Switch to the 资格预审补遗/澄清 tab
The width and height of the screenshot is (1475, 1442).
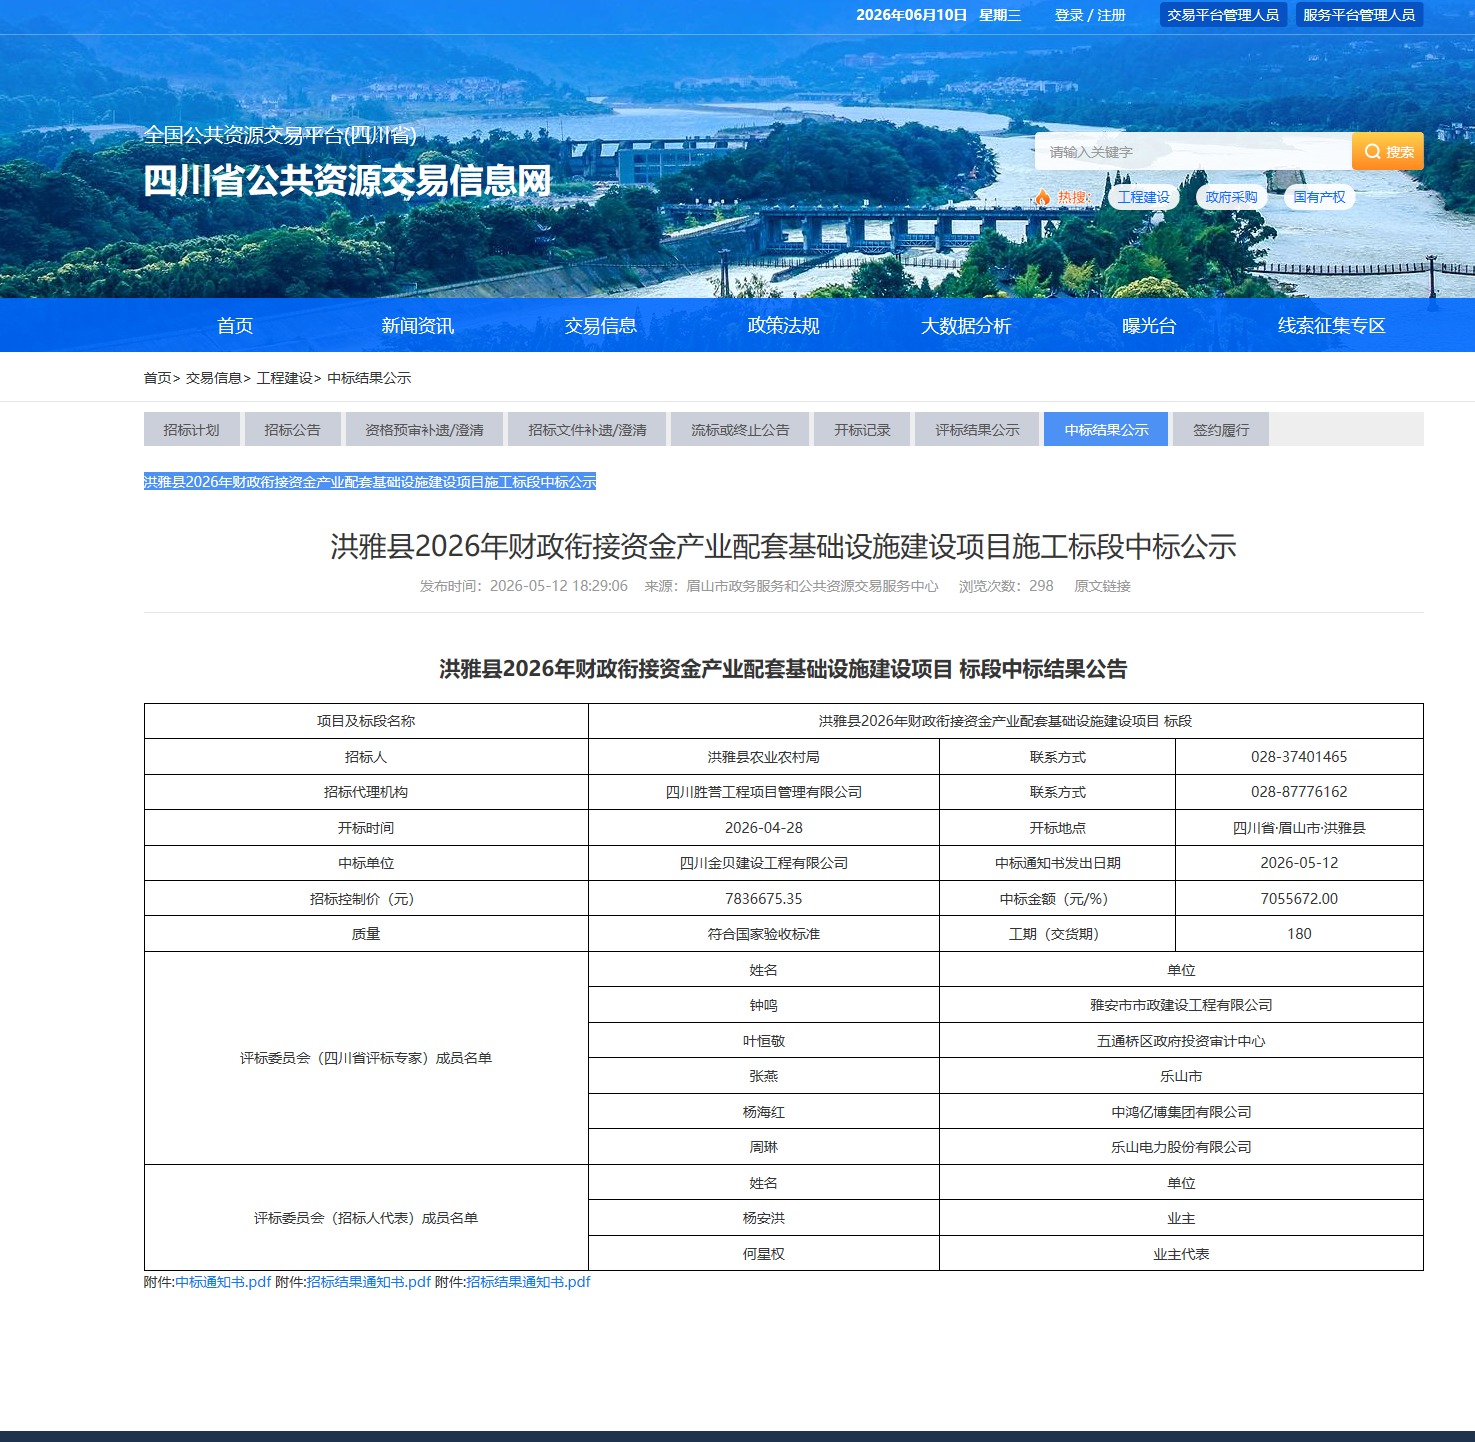point(424,429)
